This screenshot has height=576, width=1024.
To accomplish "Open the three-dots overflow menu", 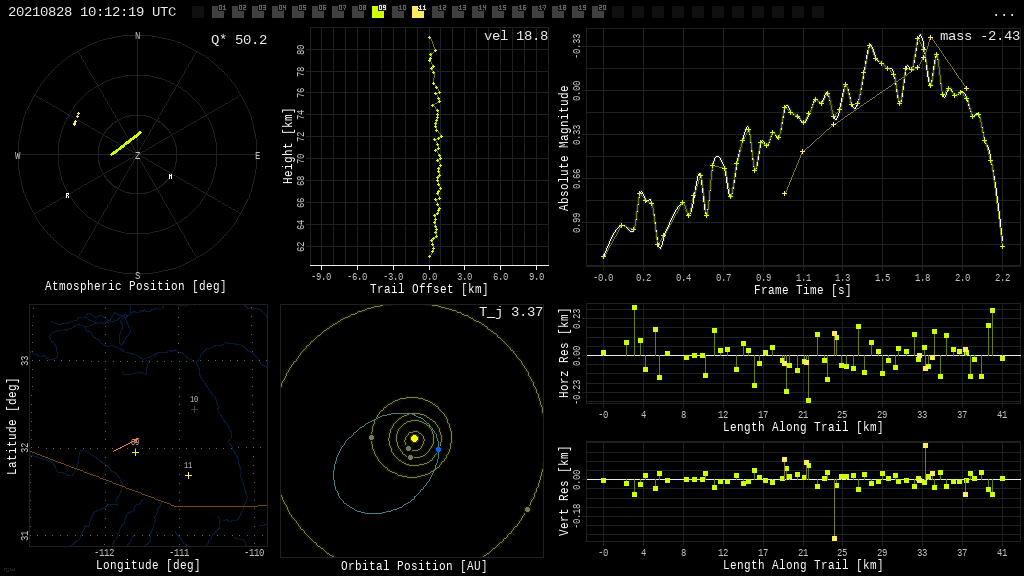I will tap(1003, 13).
